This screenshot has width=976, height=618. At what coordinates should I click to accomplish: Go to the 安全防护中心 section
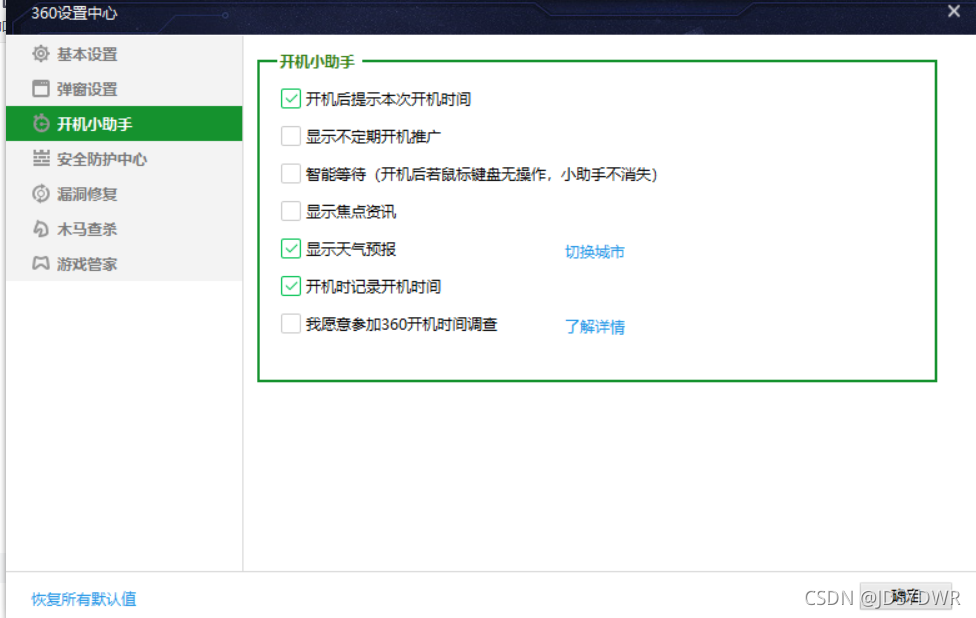click(124, 159)
